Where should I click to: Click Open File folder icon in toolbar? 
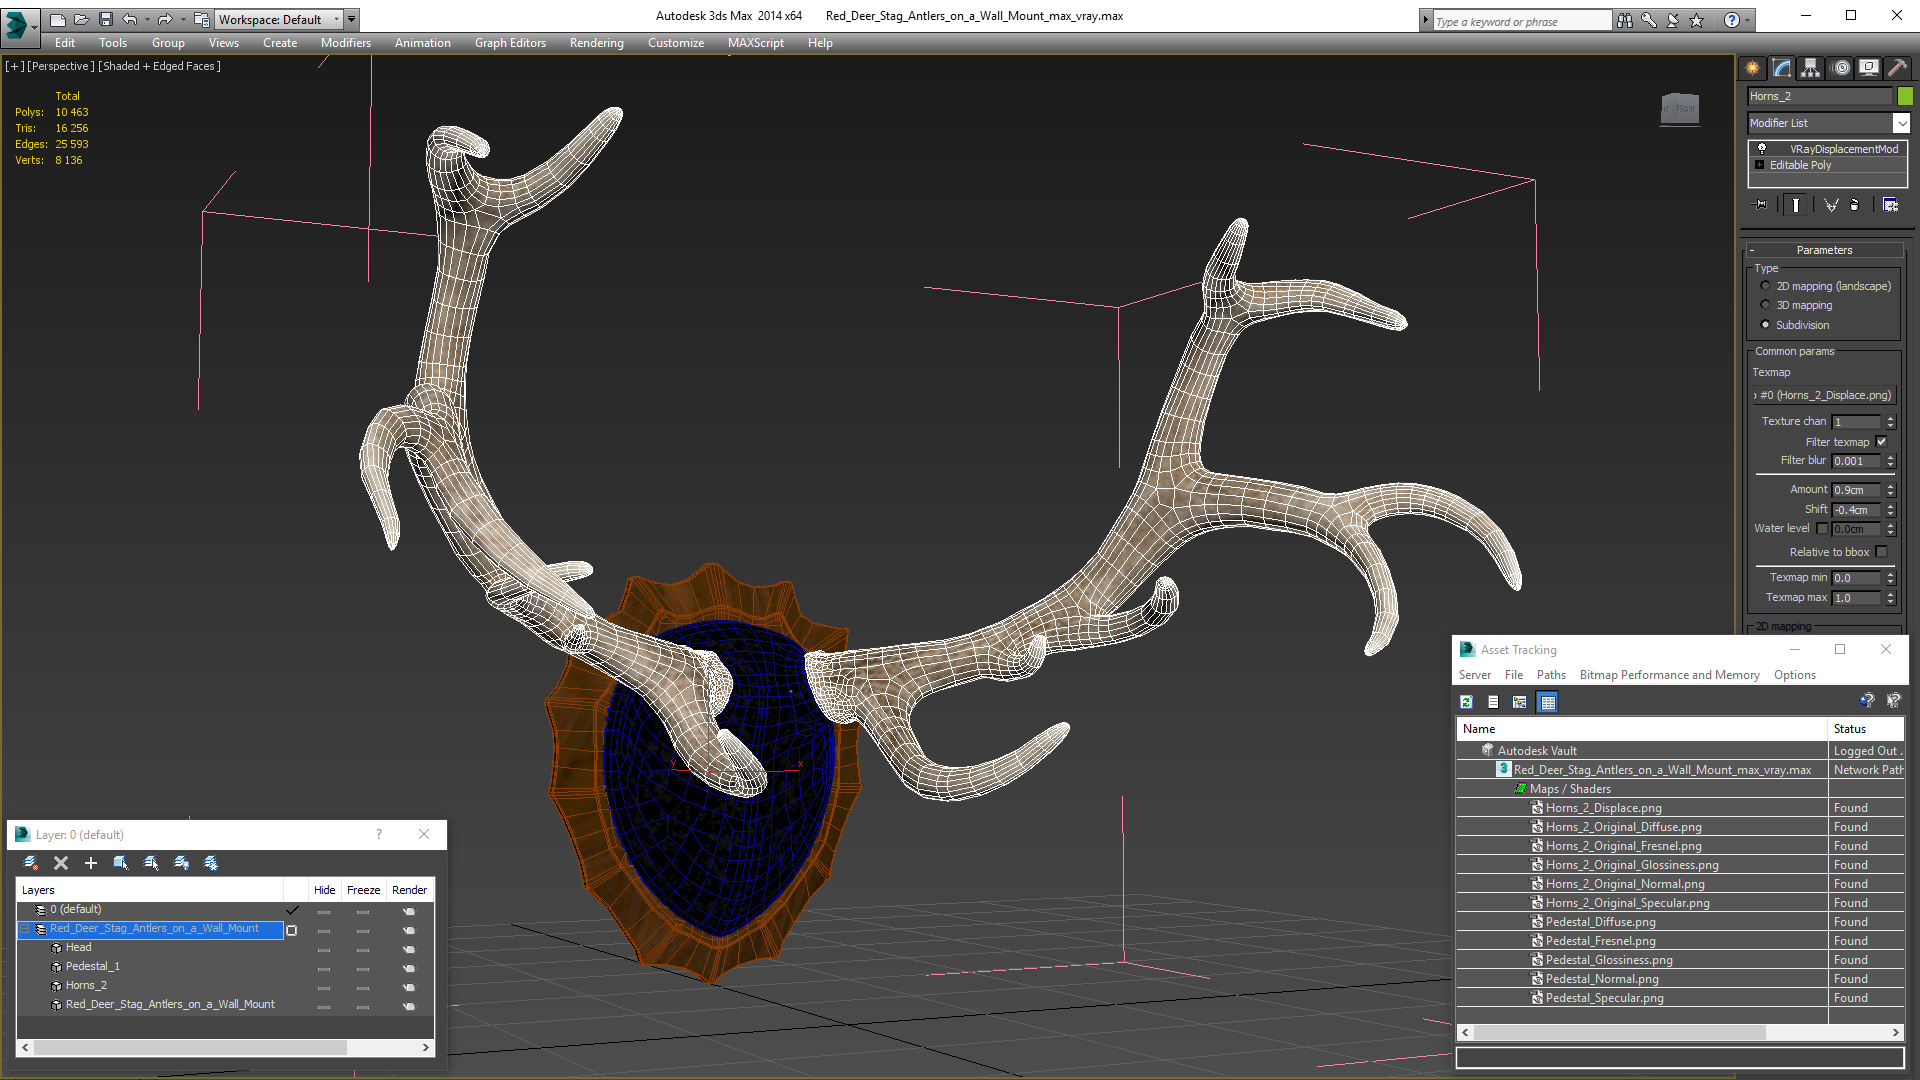tap(82, 19)
